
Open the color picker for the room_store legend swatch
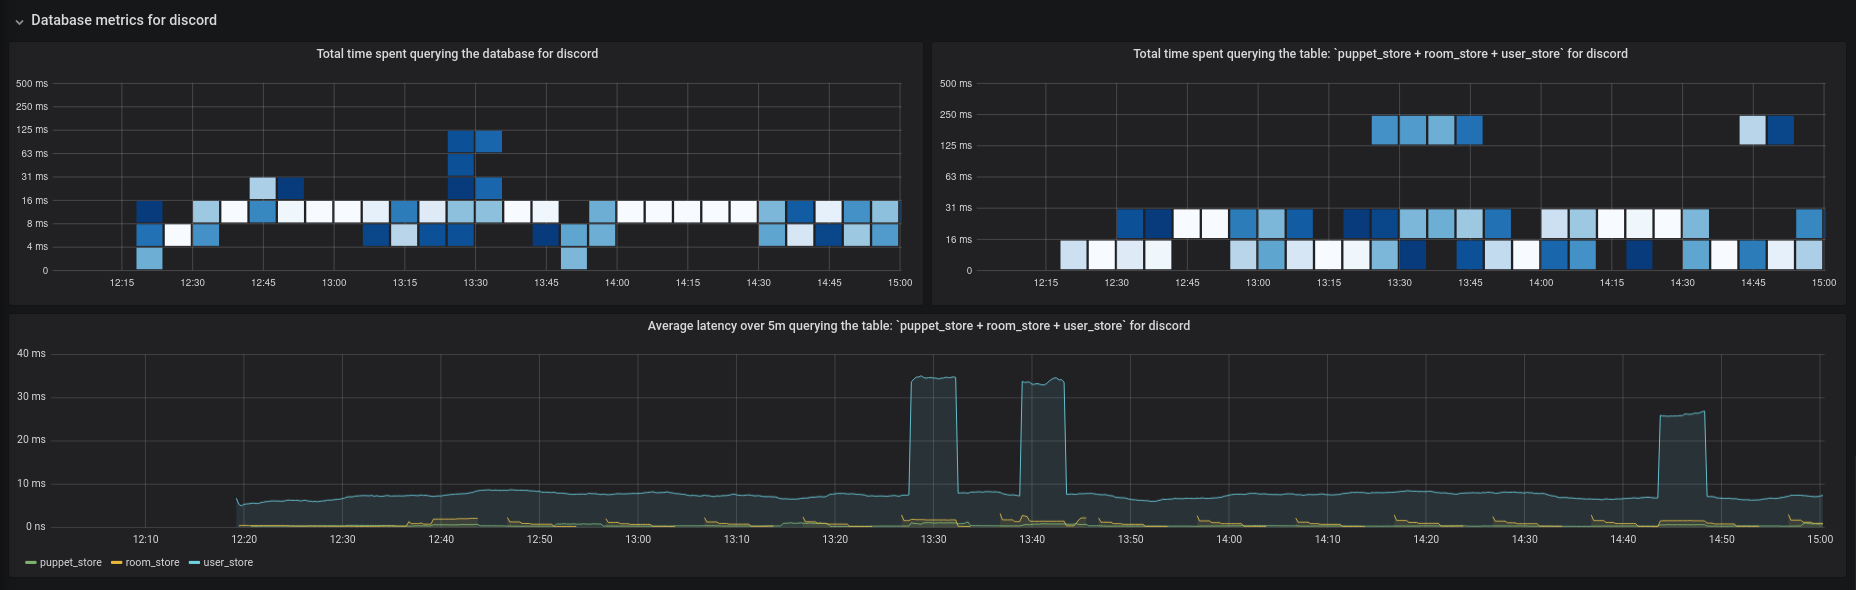pyautogui.click(x=117, y=563)
